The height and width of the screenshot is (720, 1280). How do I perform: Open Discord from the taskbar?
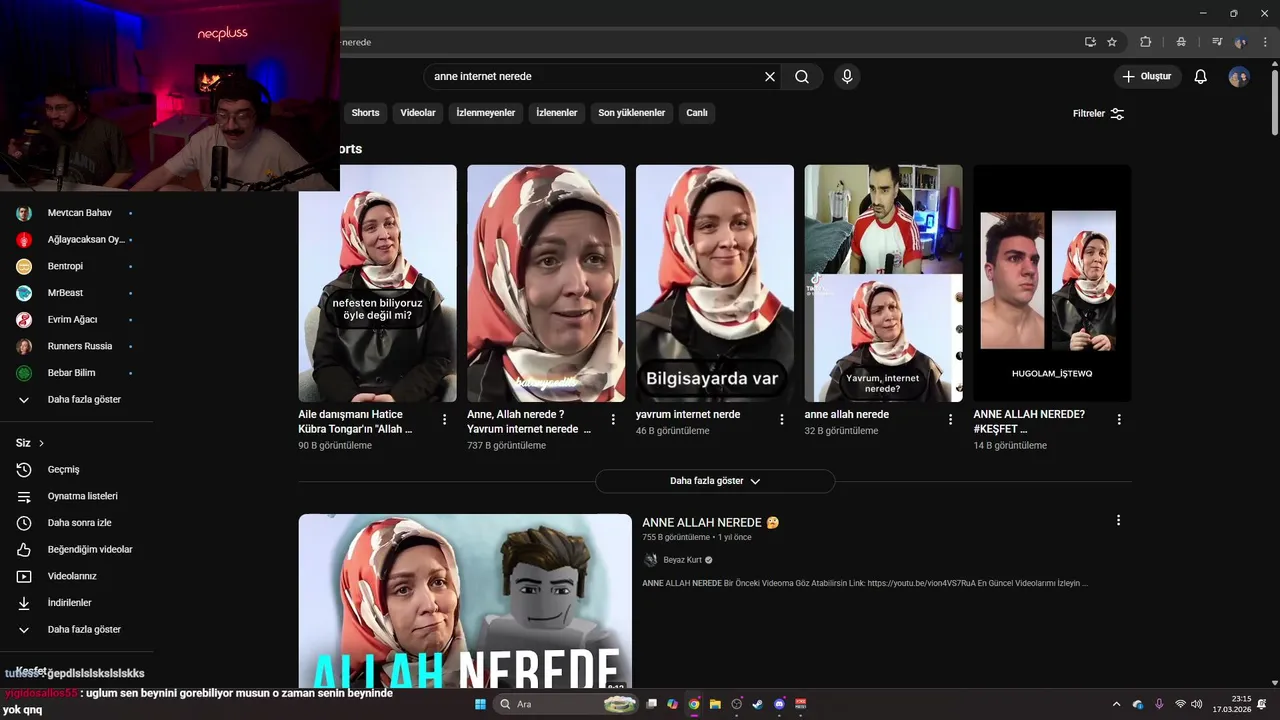pos(780,704)
